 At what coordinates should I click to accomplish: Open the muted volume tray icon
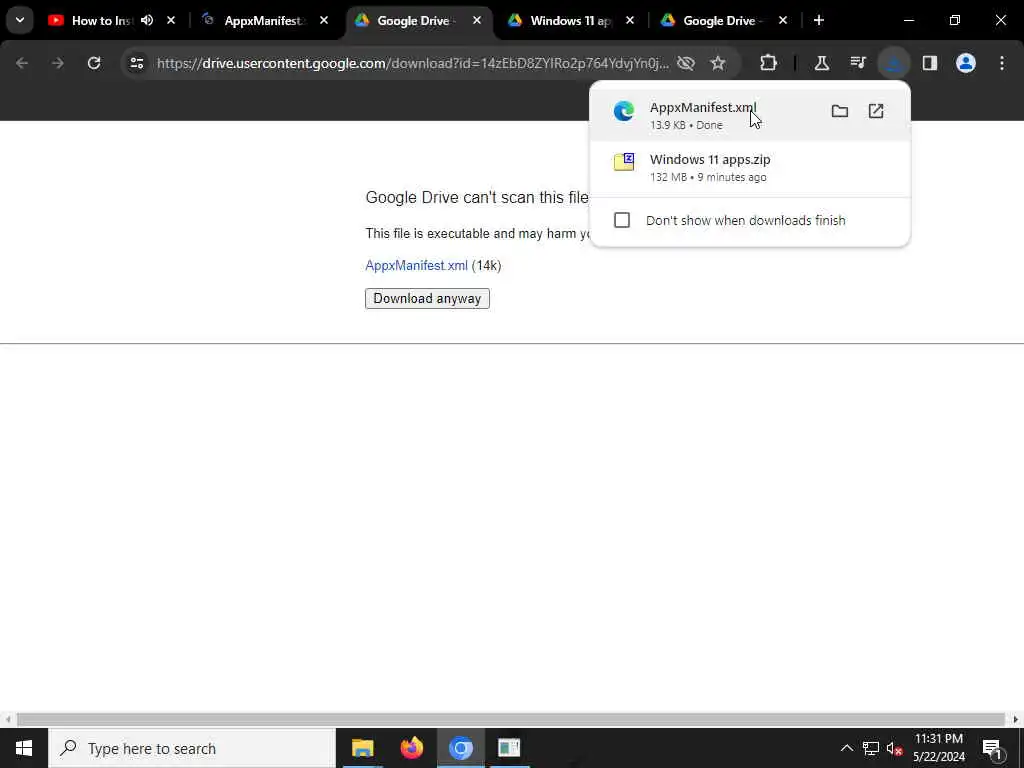click(x=894, y=748)
